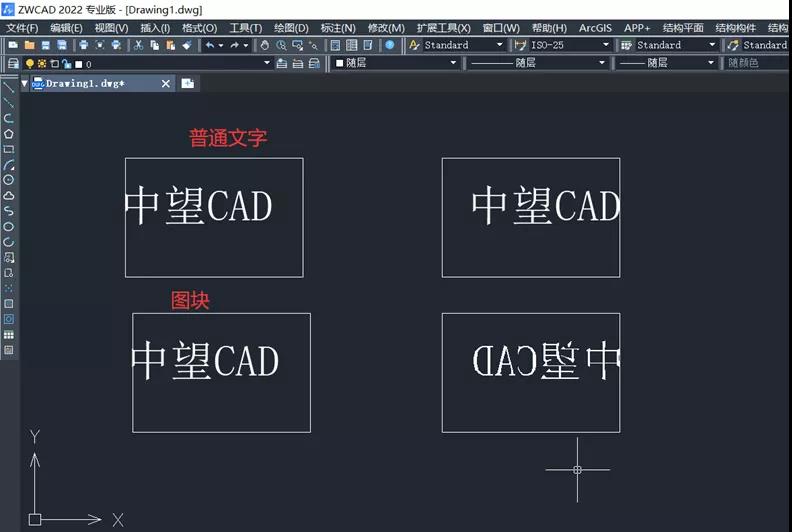Click the Publish printer icon
Image resolution: width=792 pixels, height=532 pixels.
pos(116,45)
